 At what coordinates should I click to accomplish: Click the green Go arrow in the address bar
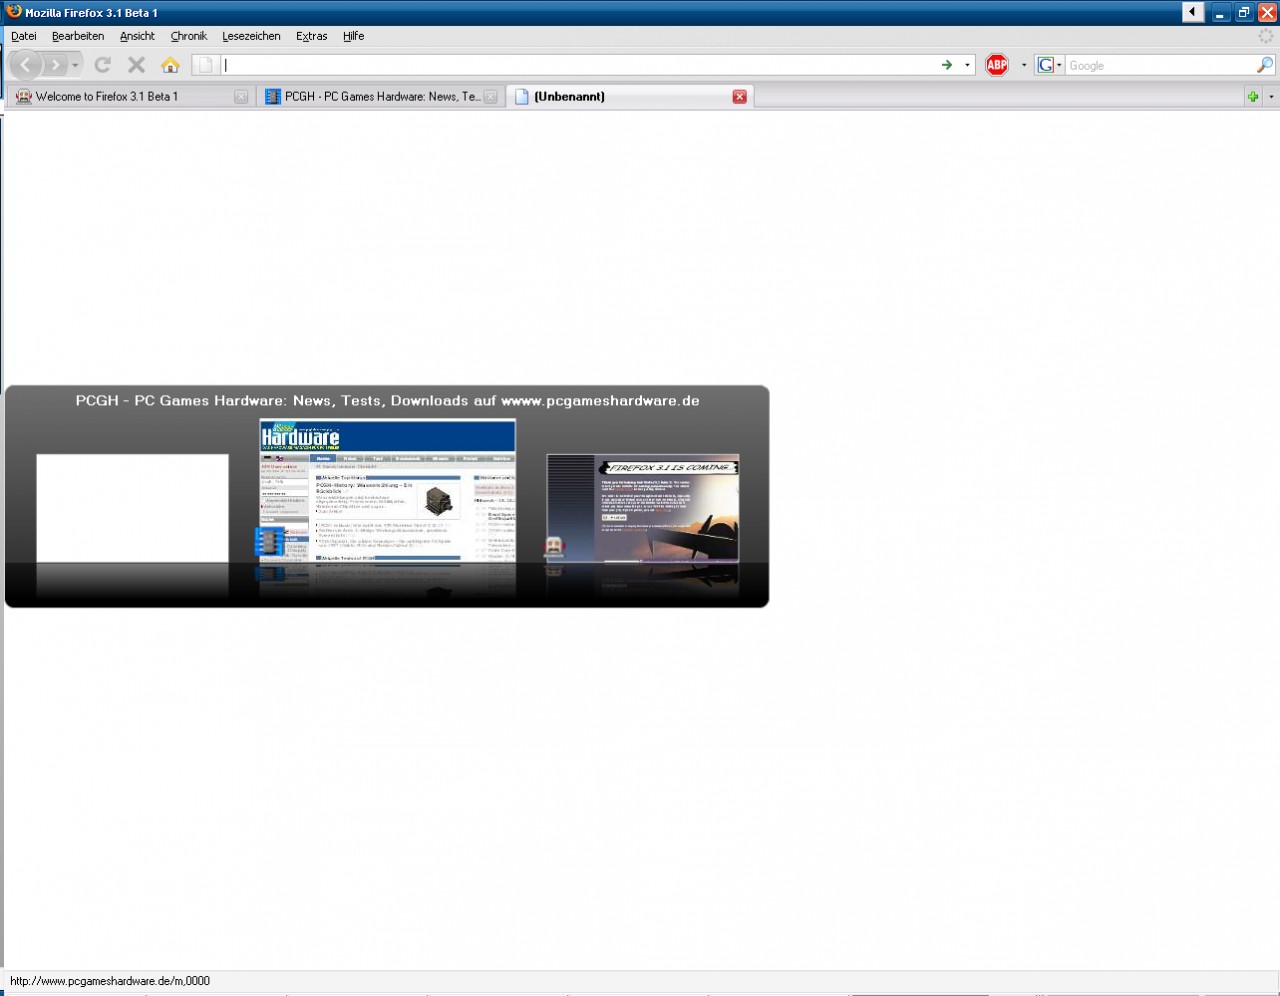[947, 65]
